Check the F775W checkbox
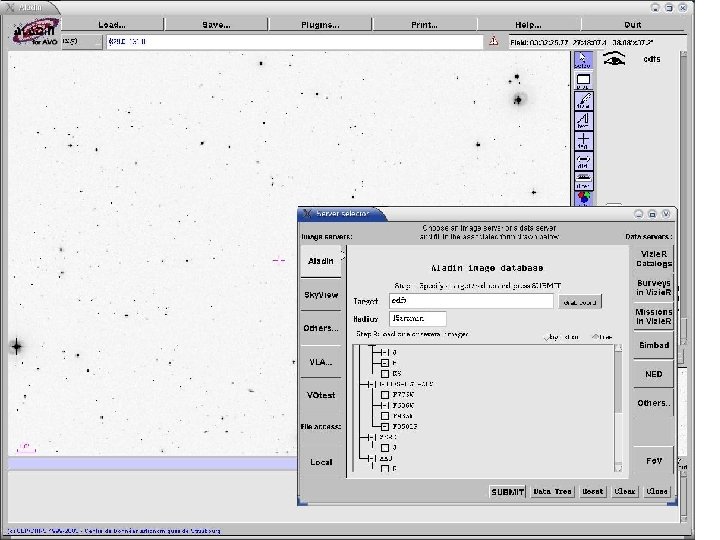This screenshot has width=720, height=540. click(x=385, y=395)
